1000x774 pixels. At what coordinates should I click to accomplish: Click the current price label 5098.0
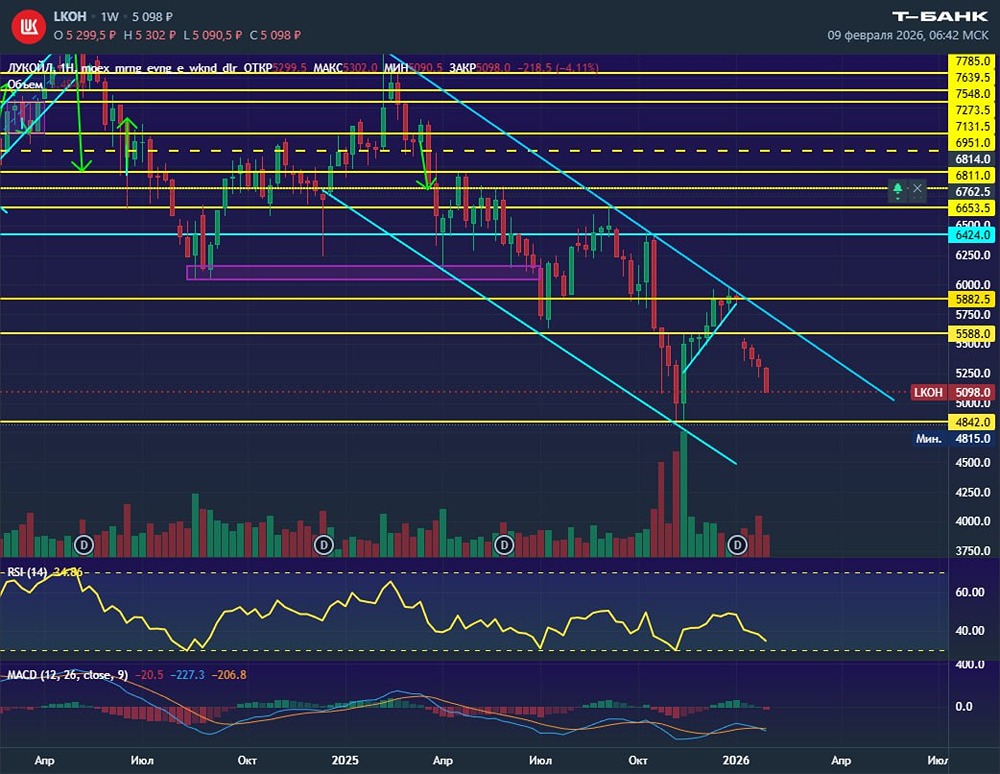(973, 392)
